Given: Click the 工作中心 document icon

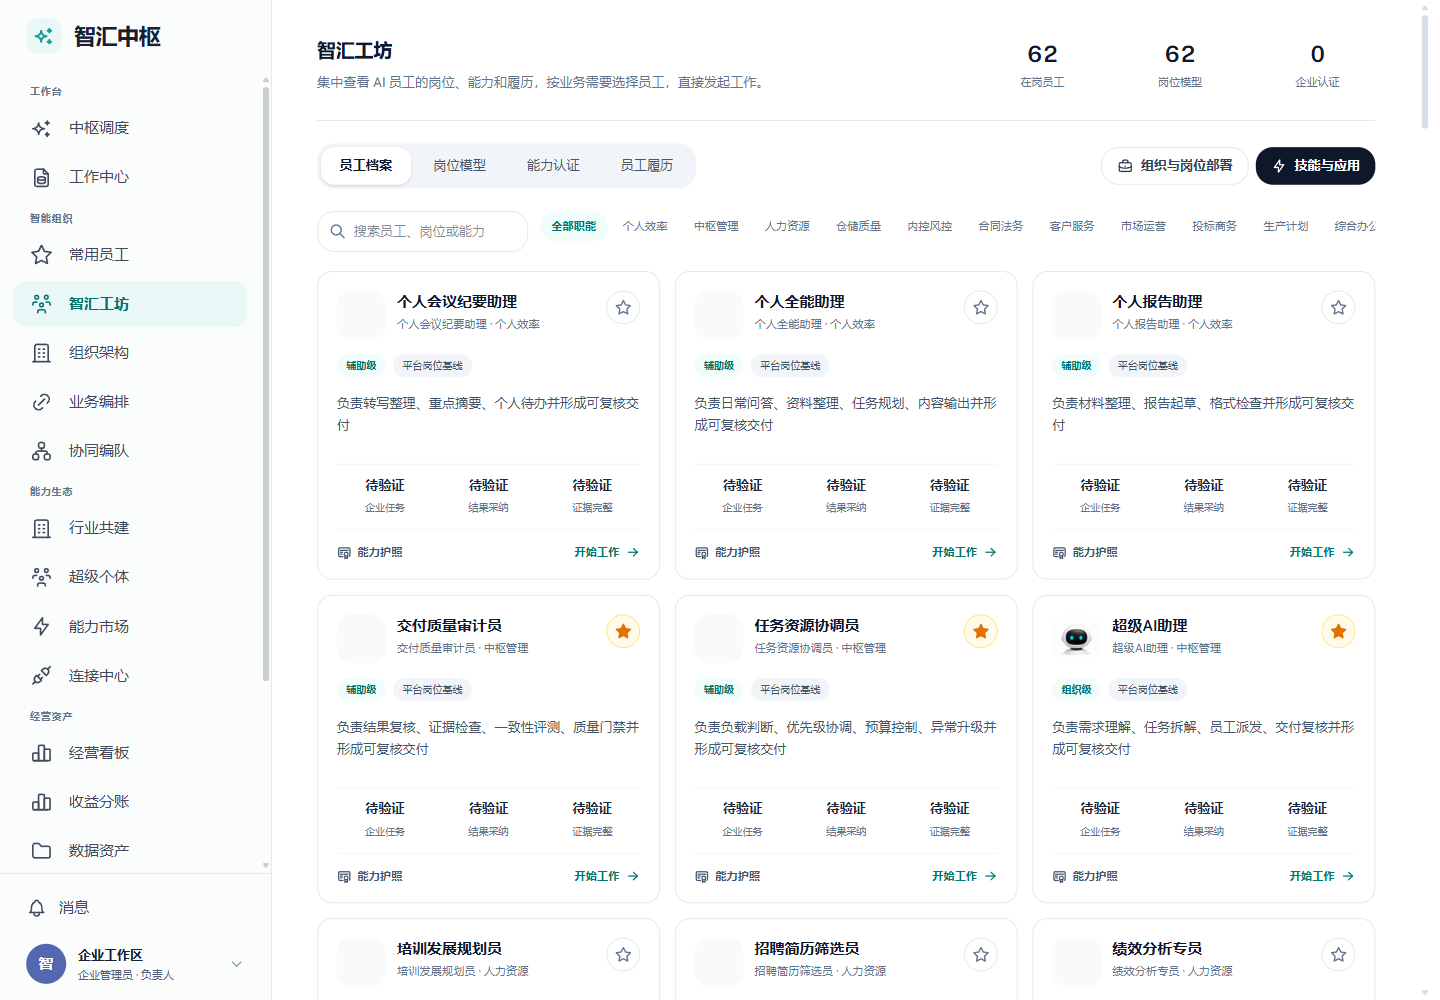Looking at the screenshot, I should coord(41,177).
